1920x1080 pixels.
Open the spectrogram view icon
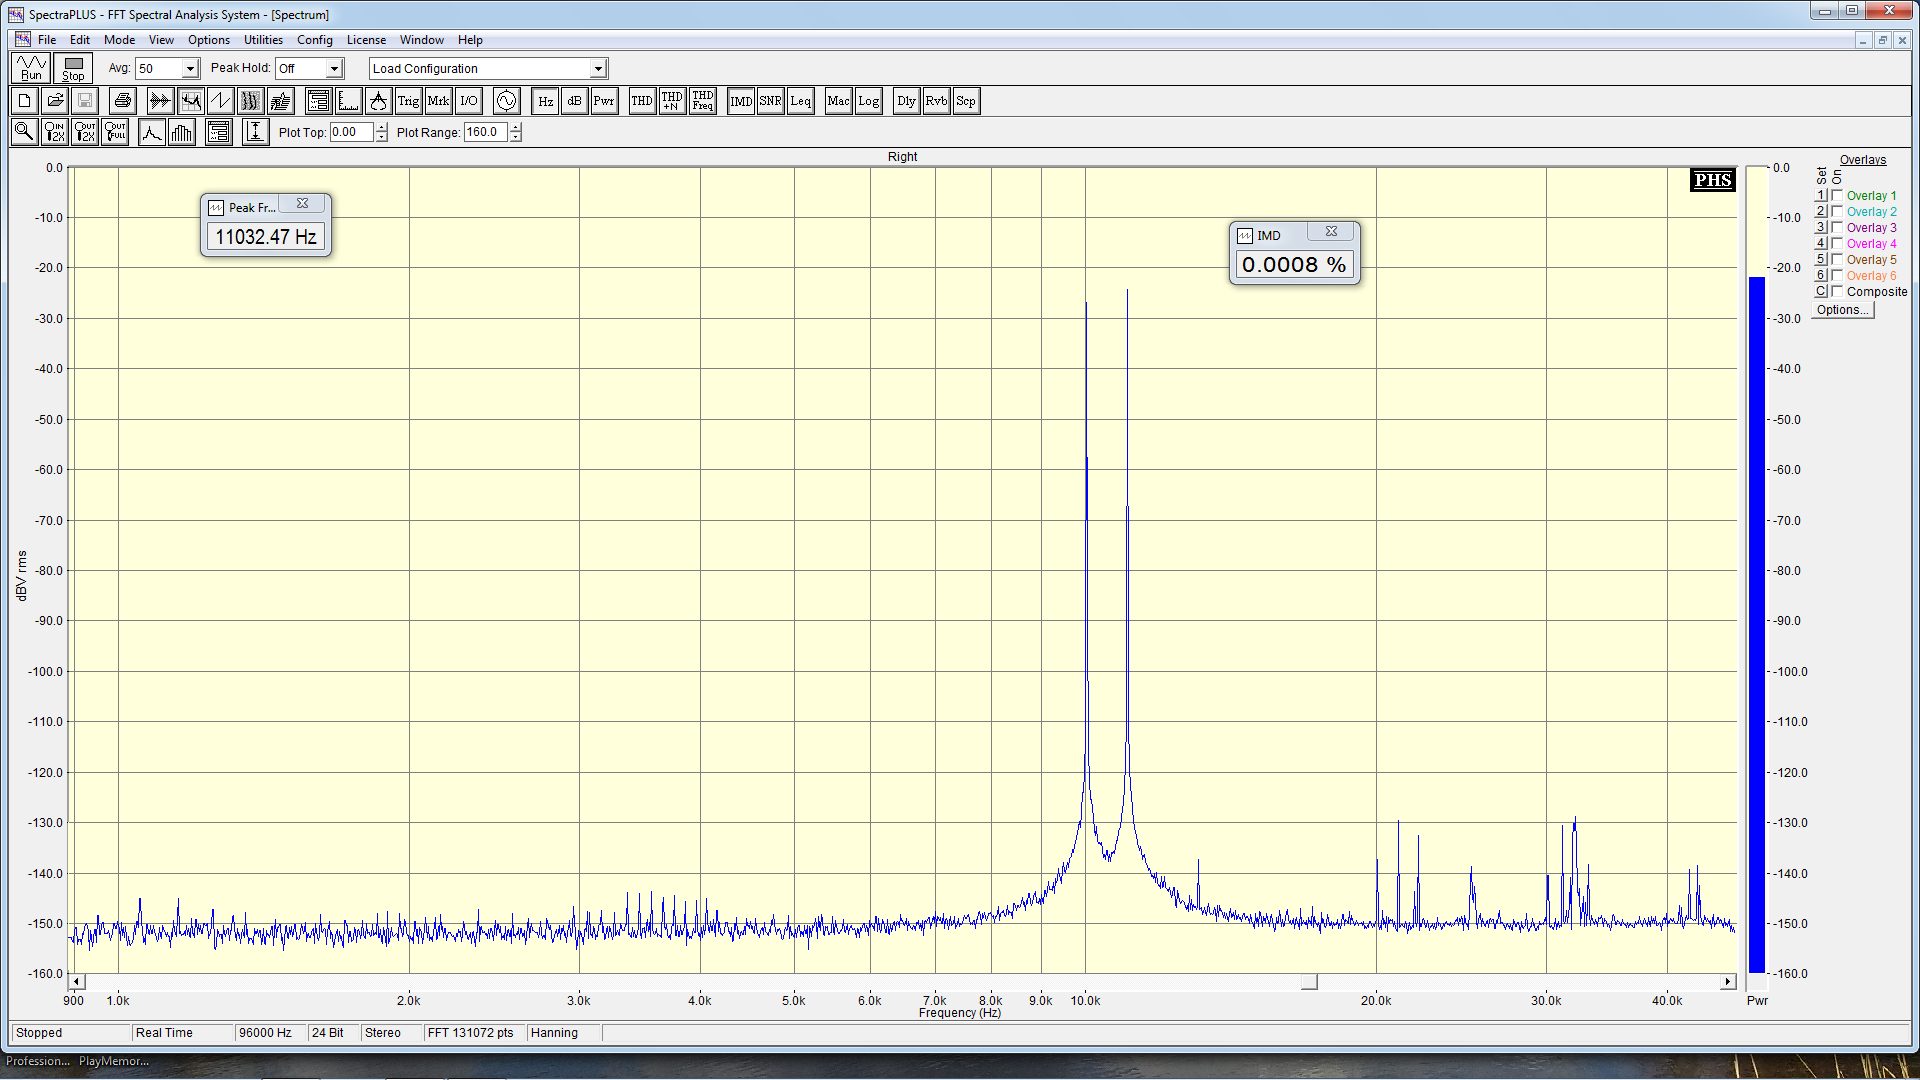click(x=250, y=101)
